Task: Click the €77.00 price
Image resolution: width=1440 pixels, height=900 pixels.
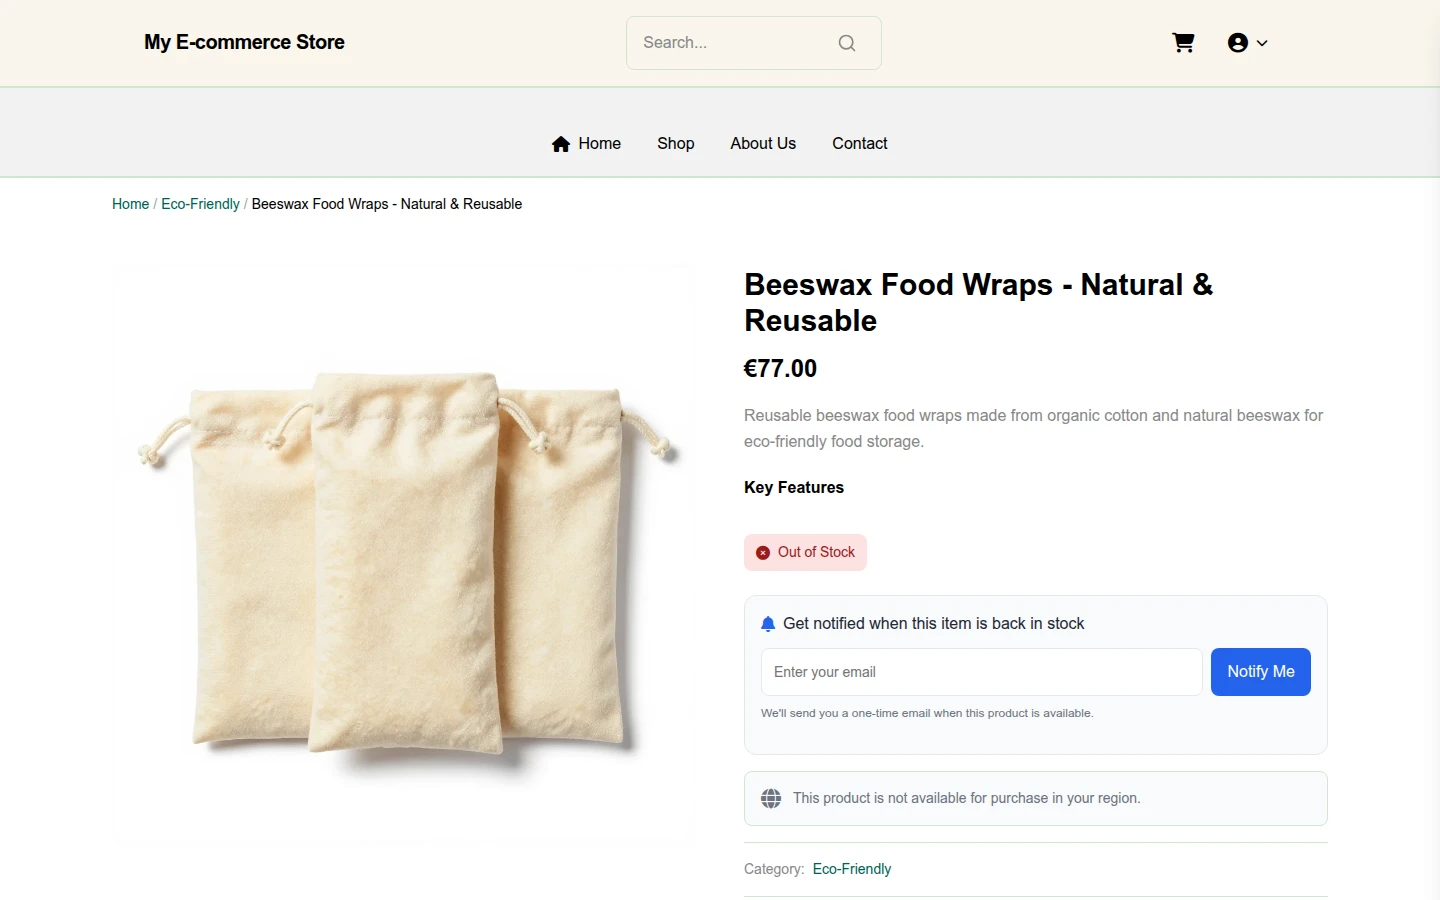Action: [780, 369]
